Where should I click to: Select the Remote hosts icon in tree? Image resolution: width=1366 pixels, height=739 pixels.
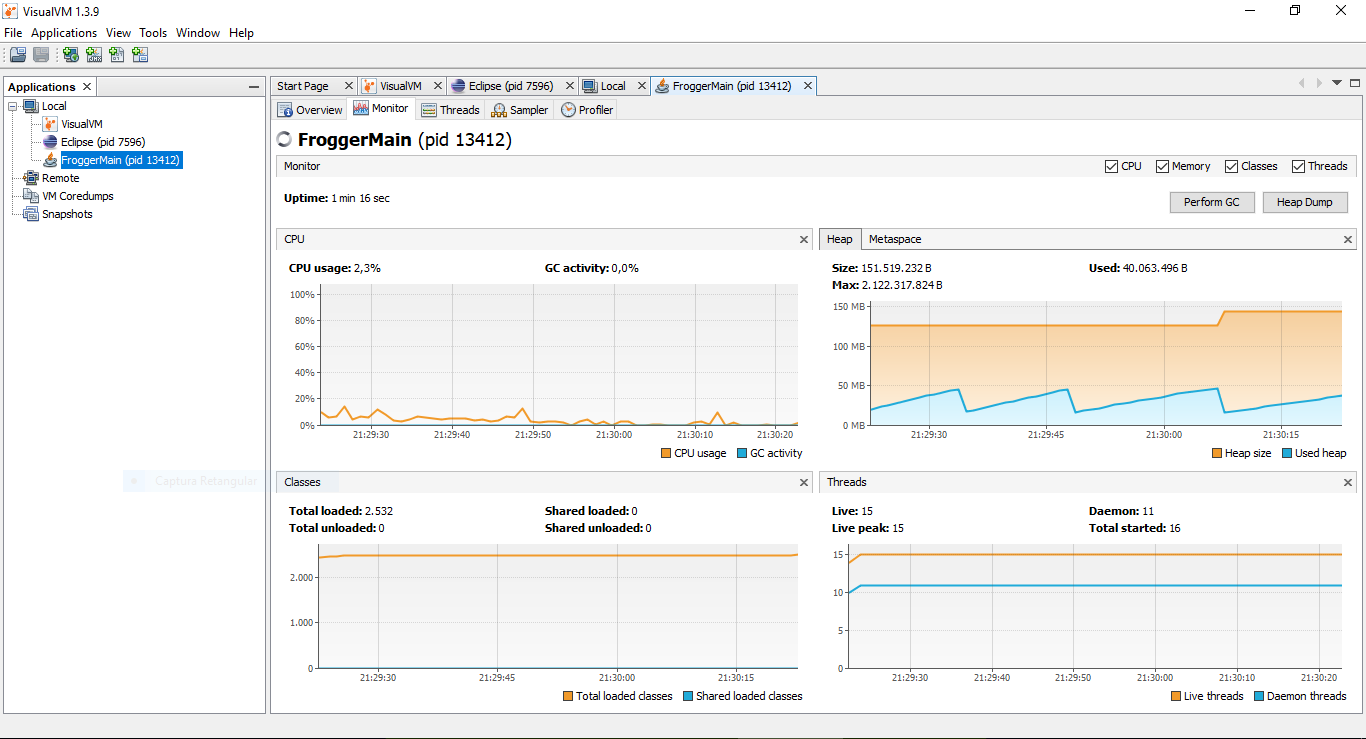click(31, 178)
